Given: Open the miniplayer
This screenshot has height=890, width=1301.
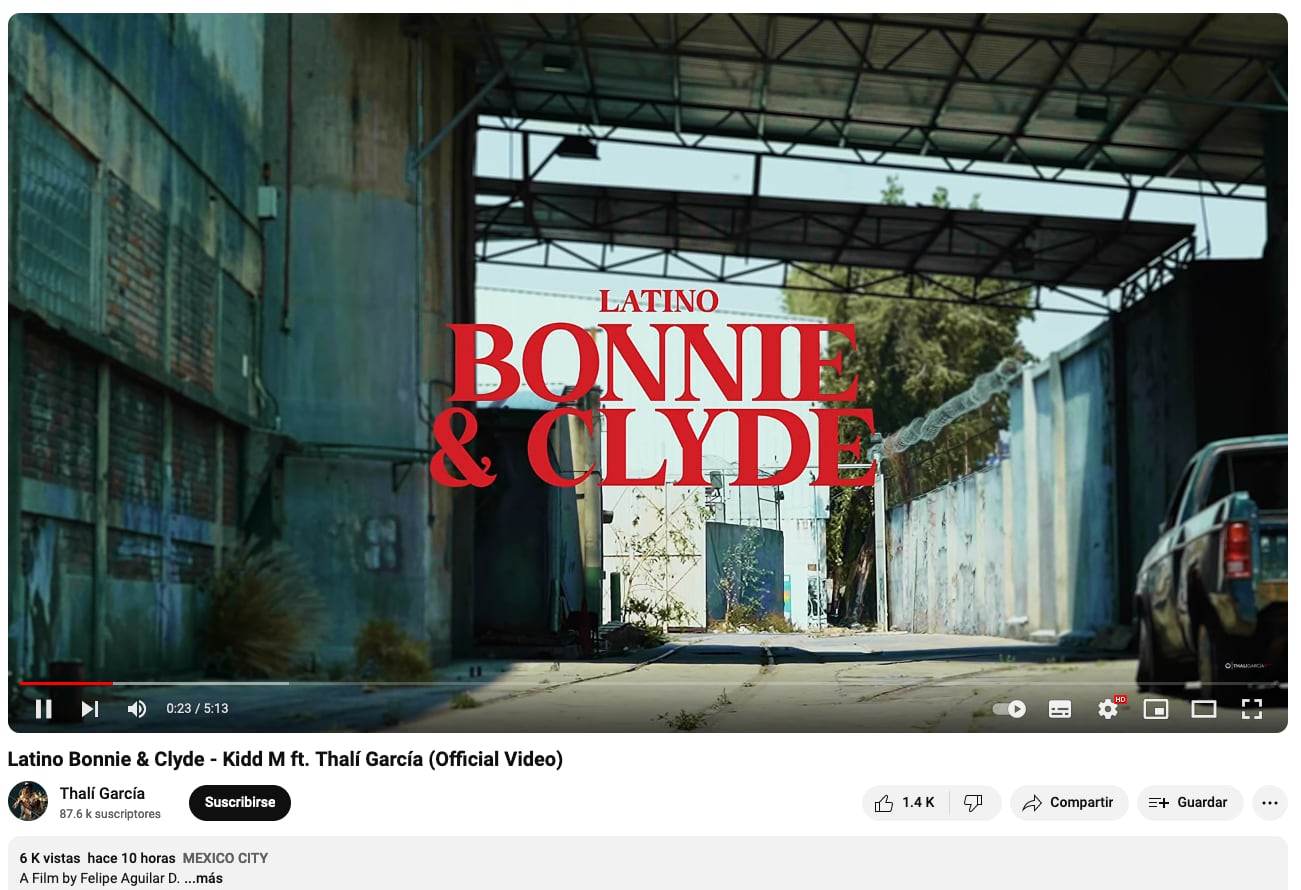Looking at the screenshot, I should tap(1156, 709).
